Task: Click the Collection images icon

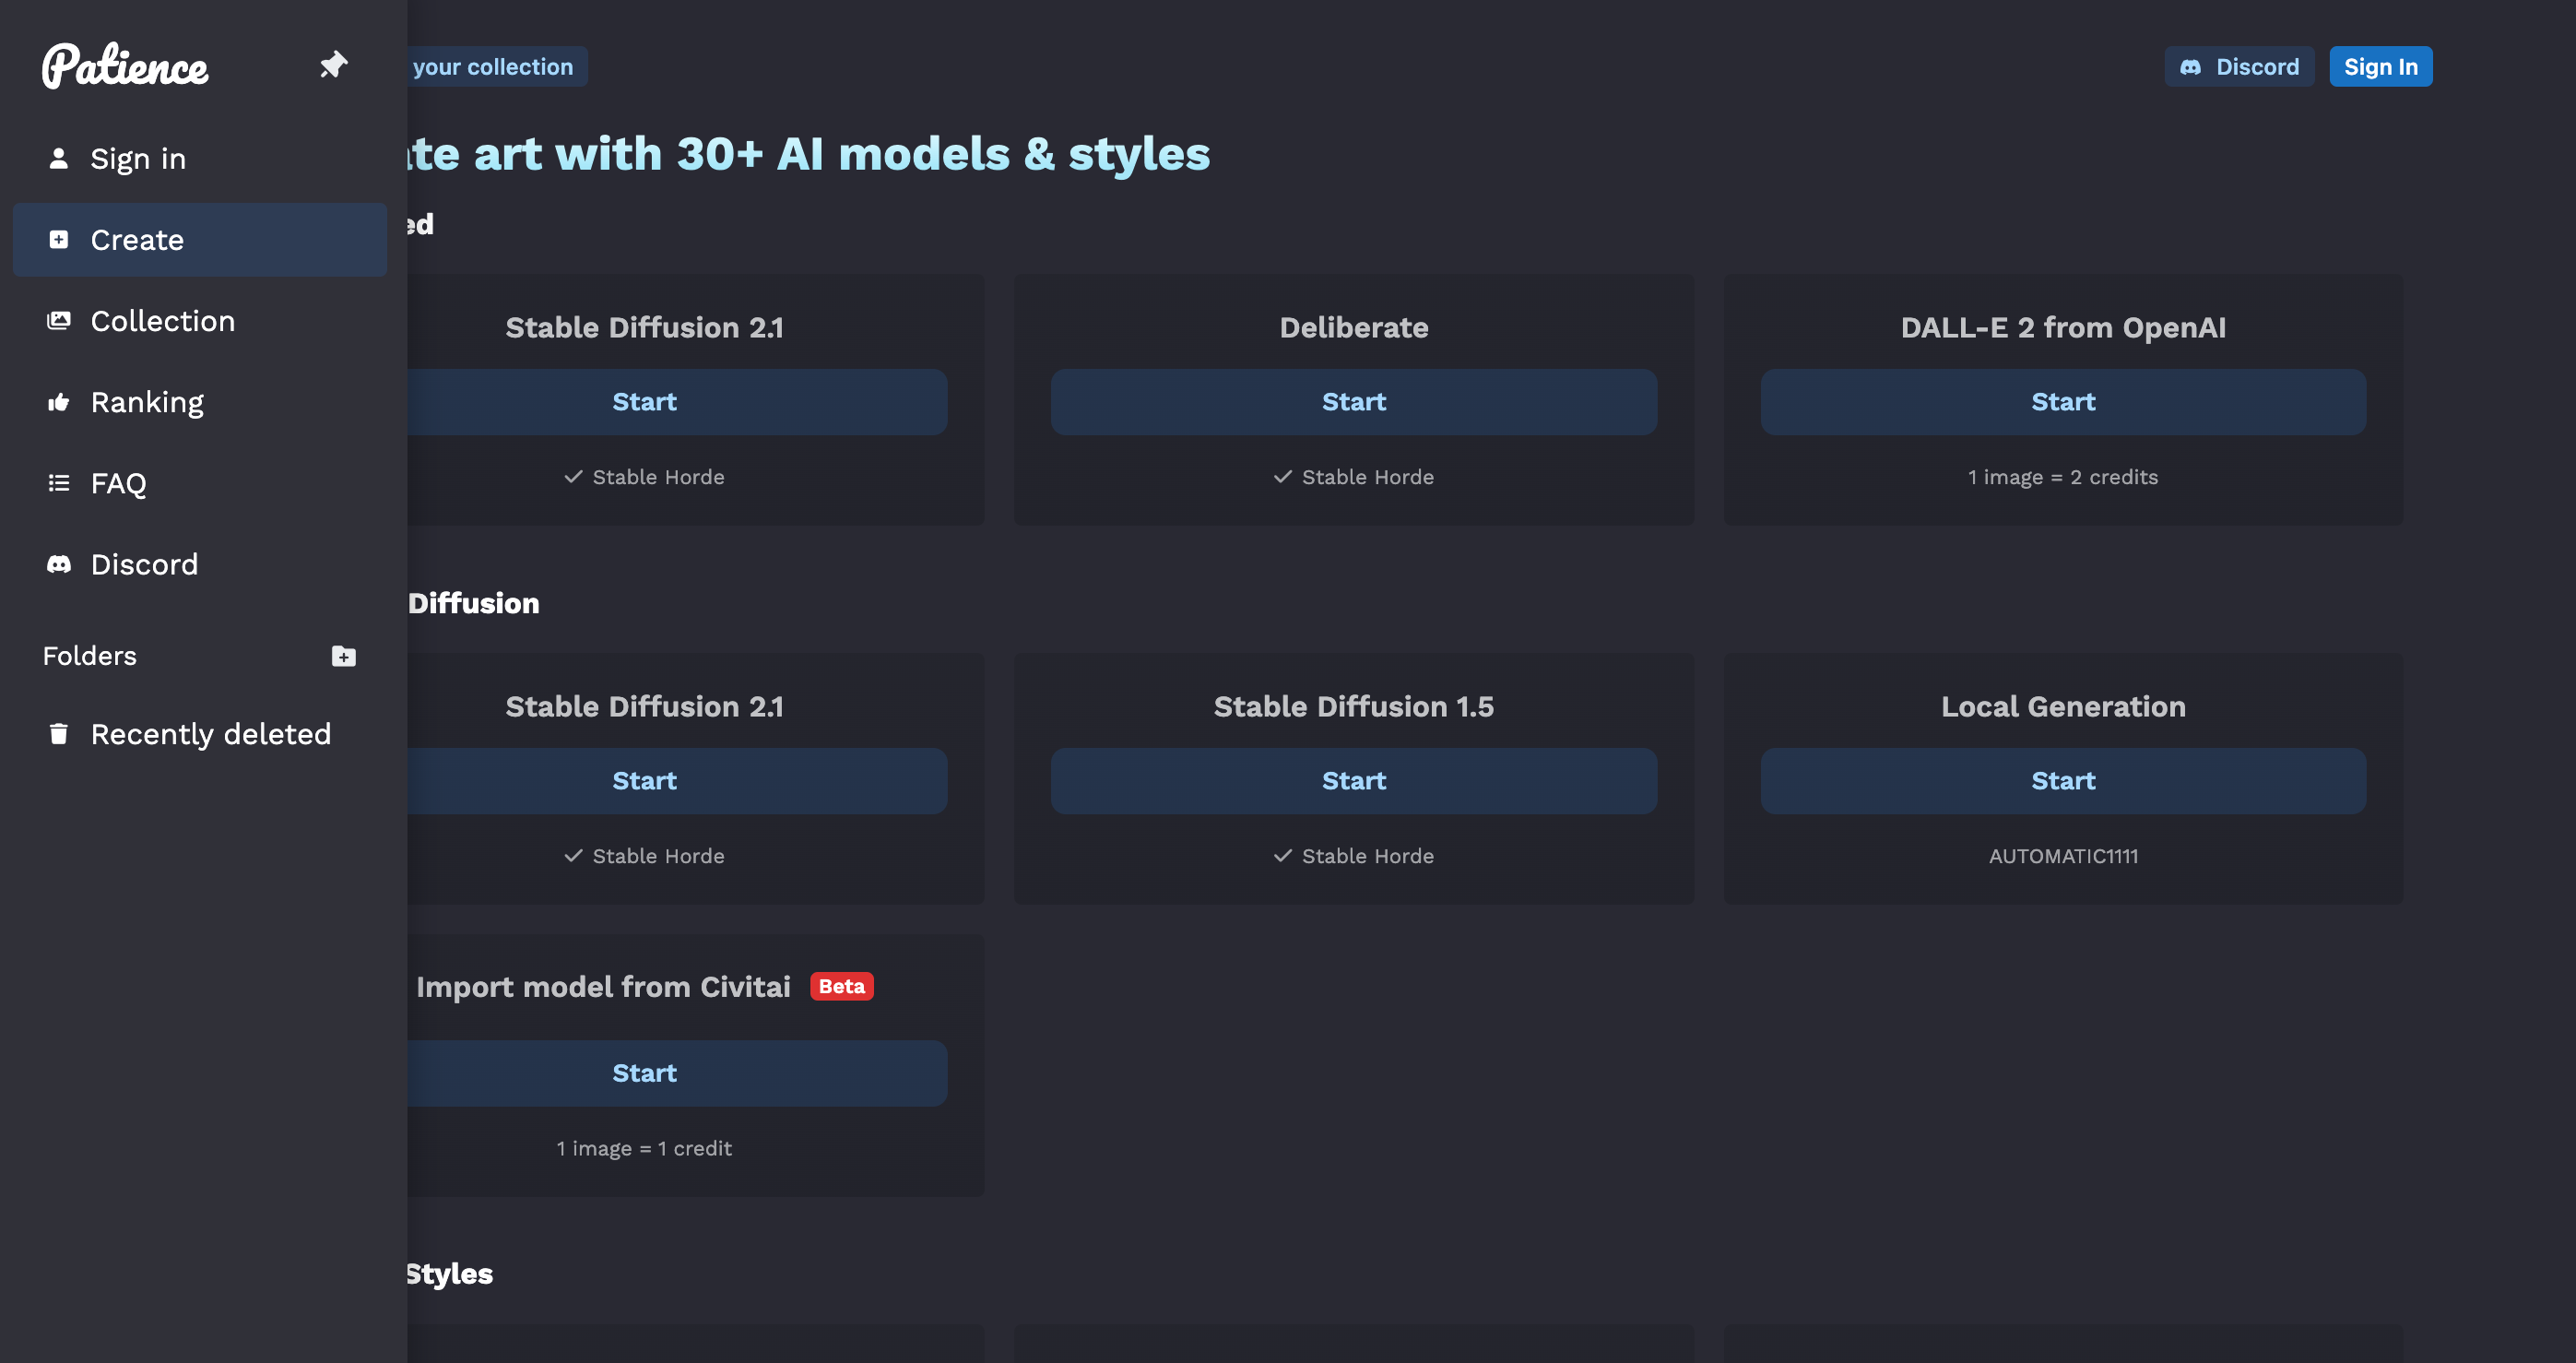Action: click(59, 321)
